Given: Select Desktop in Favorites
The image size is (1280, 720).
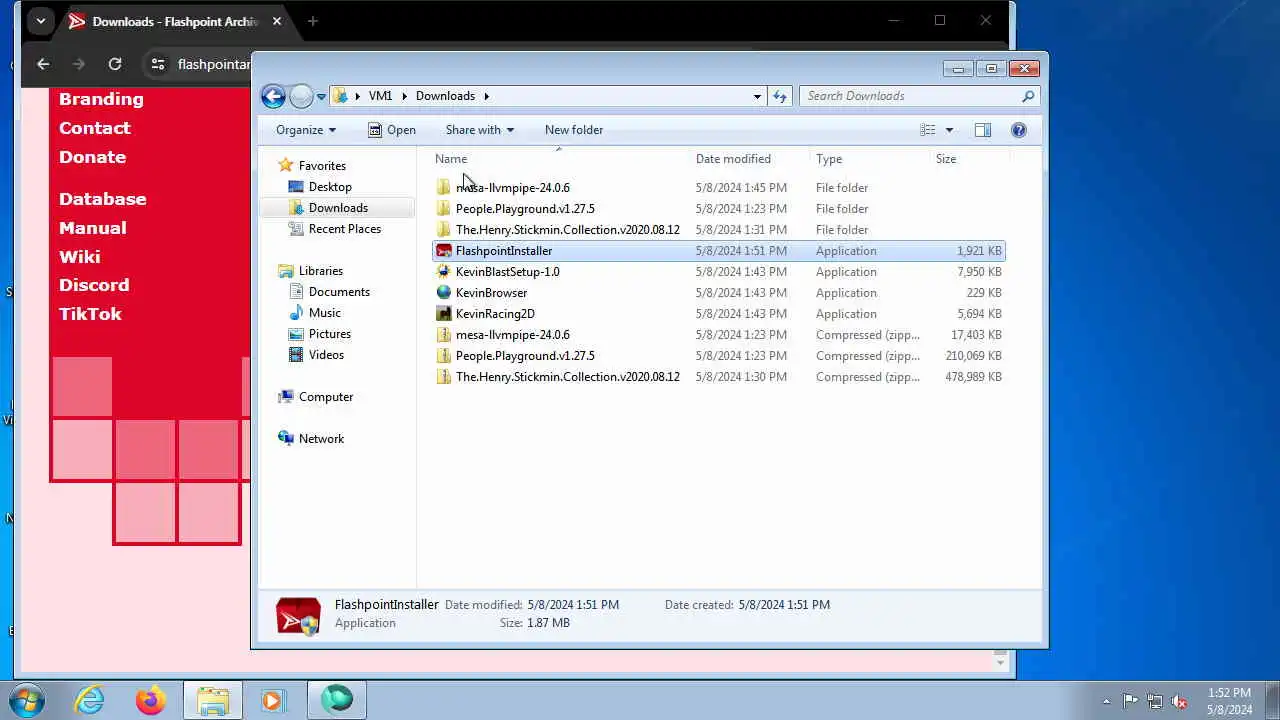Looking at the screenshot, I should [x=330, y=187].
